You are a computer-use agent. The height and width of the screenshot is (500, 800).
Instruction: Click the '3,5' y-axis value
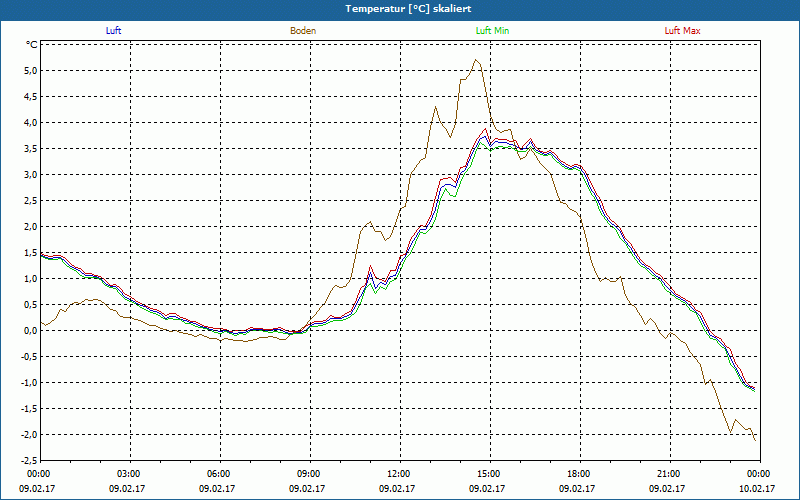[x=32, y=148]
